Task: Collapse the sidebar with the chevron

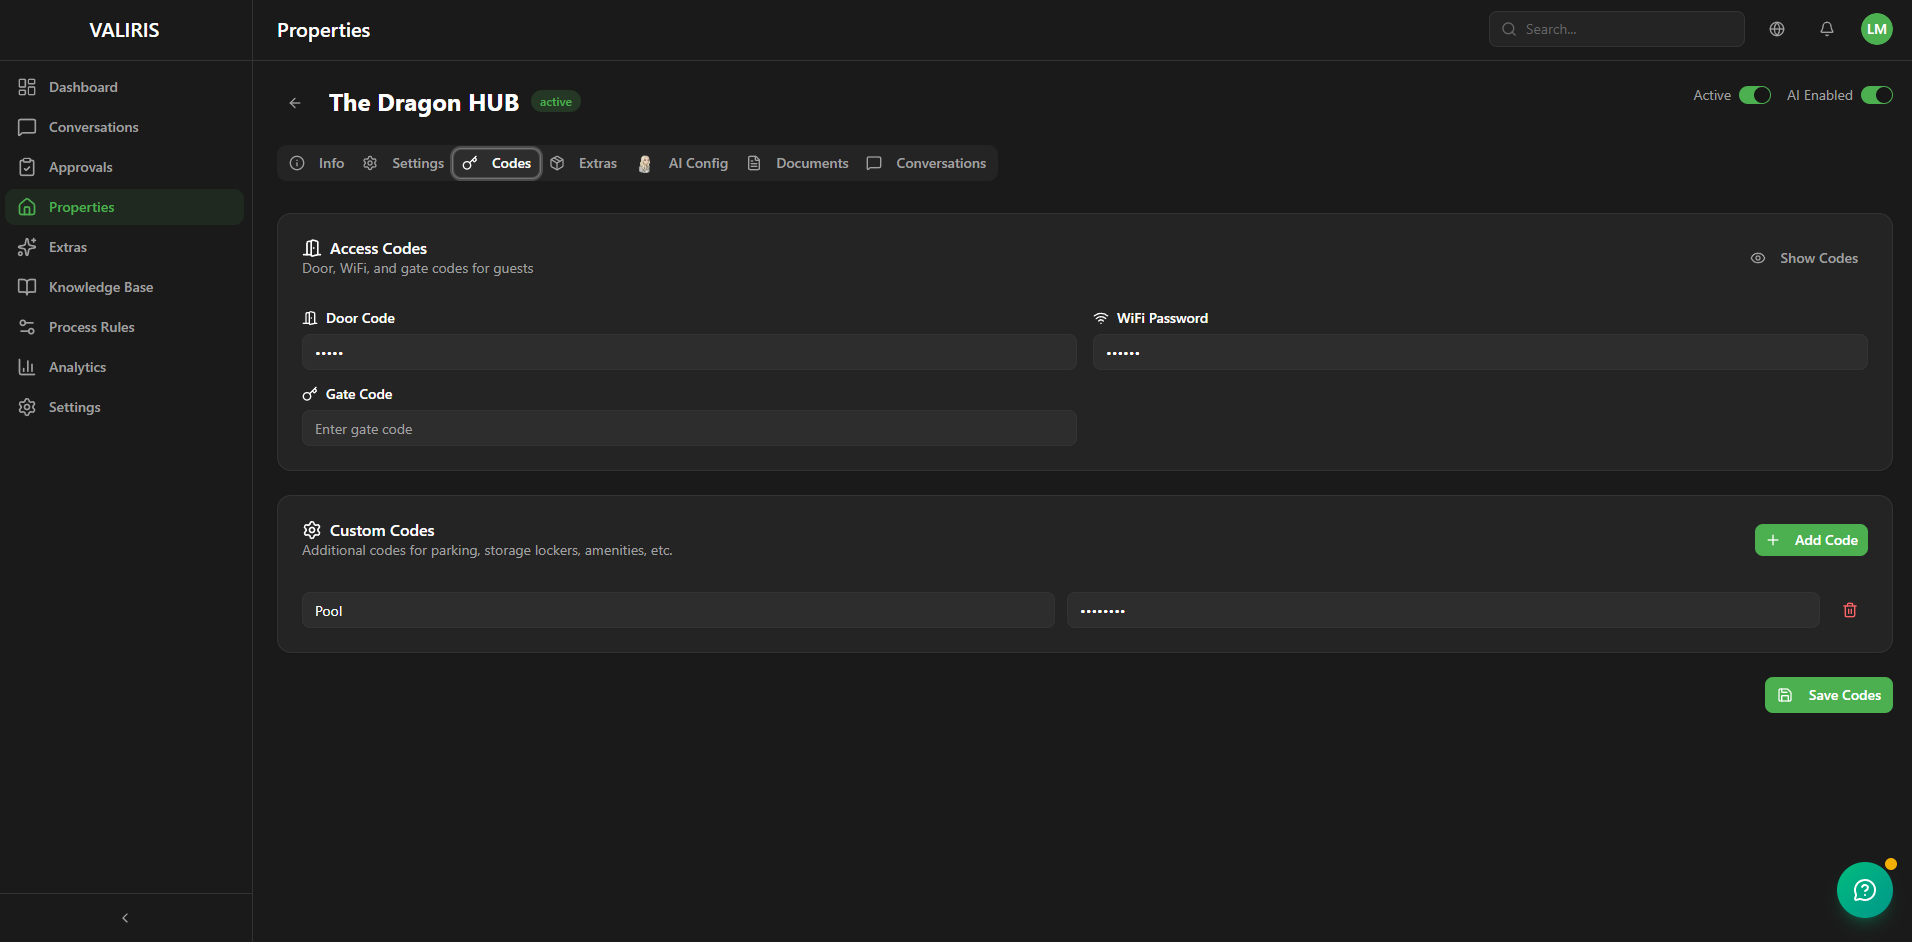Action: [x=124, y=917]
